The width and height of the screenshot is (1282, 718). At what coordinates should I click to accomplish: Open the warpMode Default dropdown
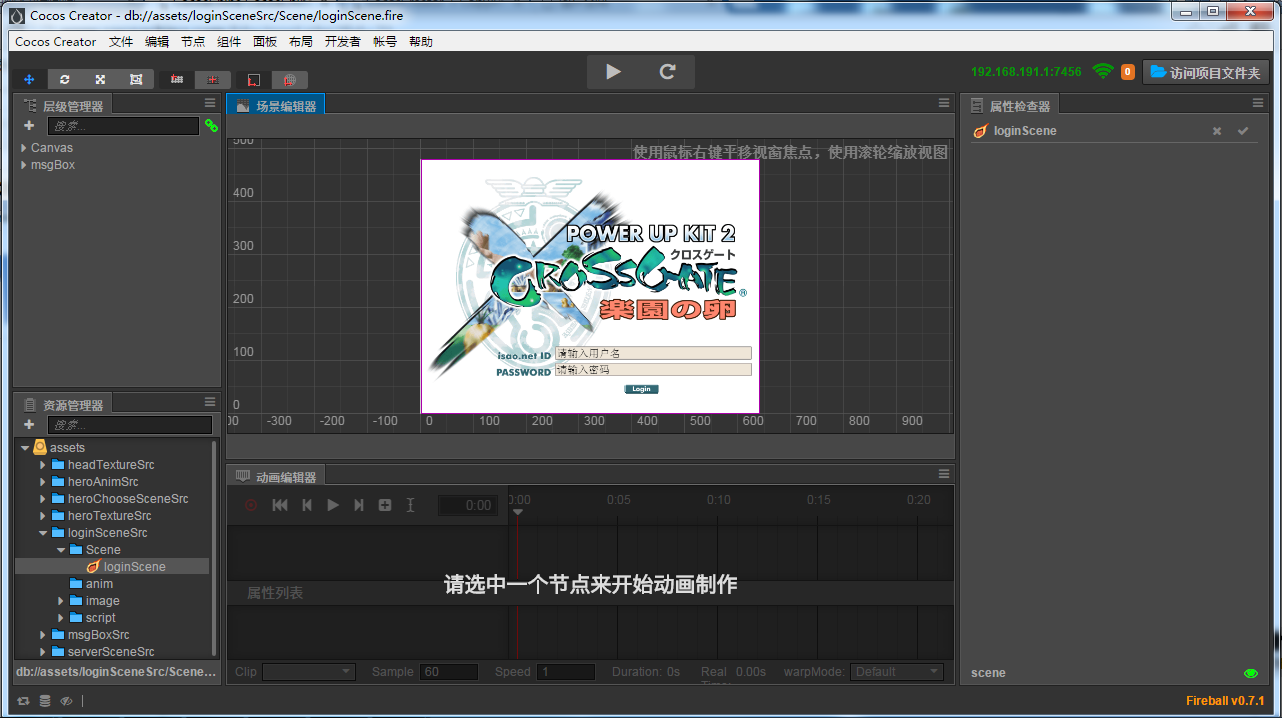click(898, 672)
